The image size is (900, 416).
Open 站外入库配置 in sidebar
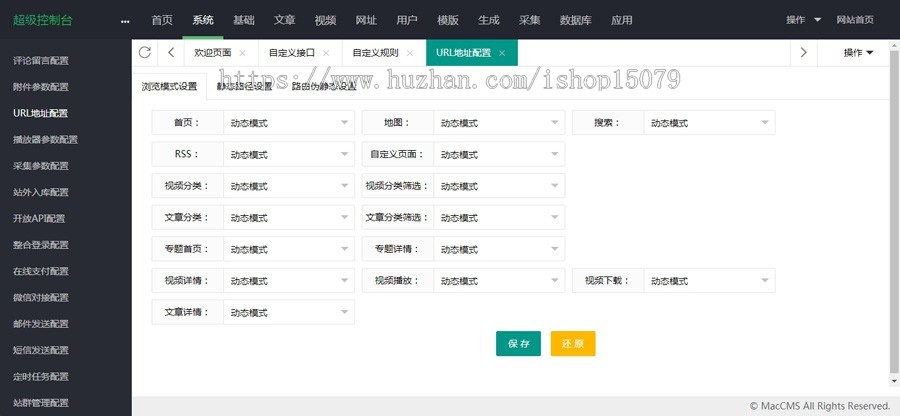(x=41, y=192)
